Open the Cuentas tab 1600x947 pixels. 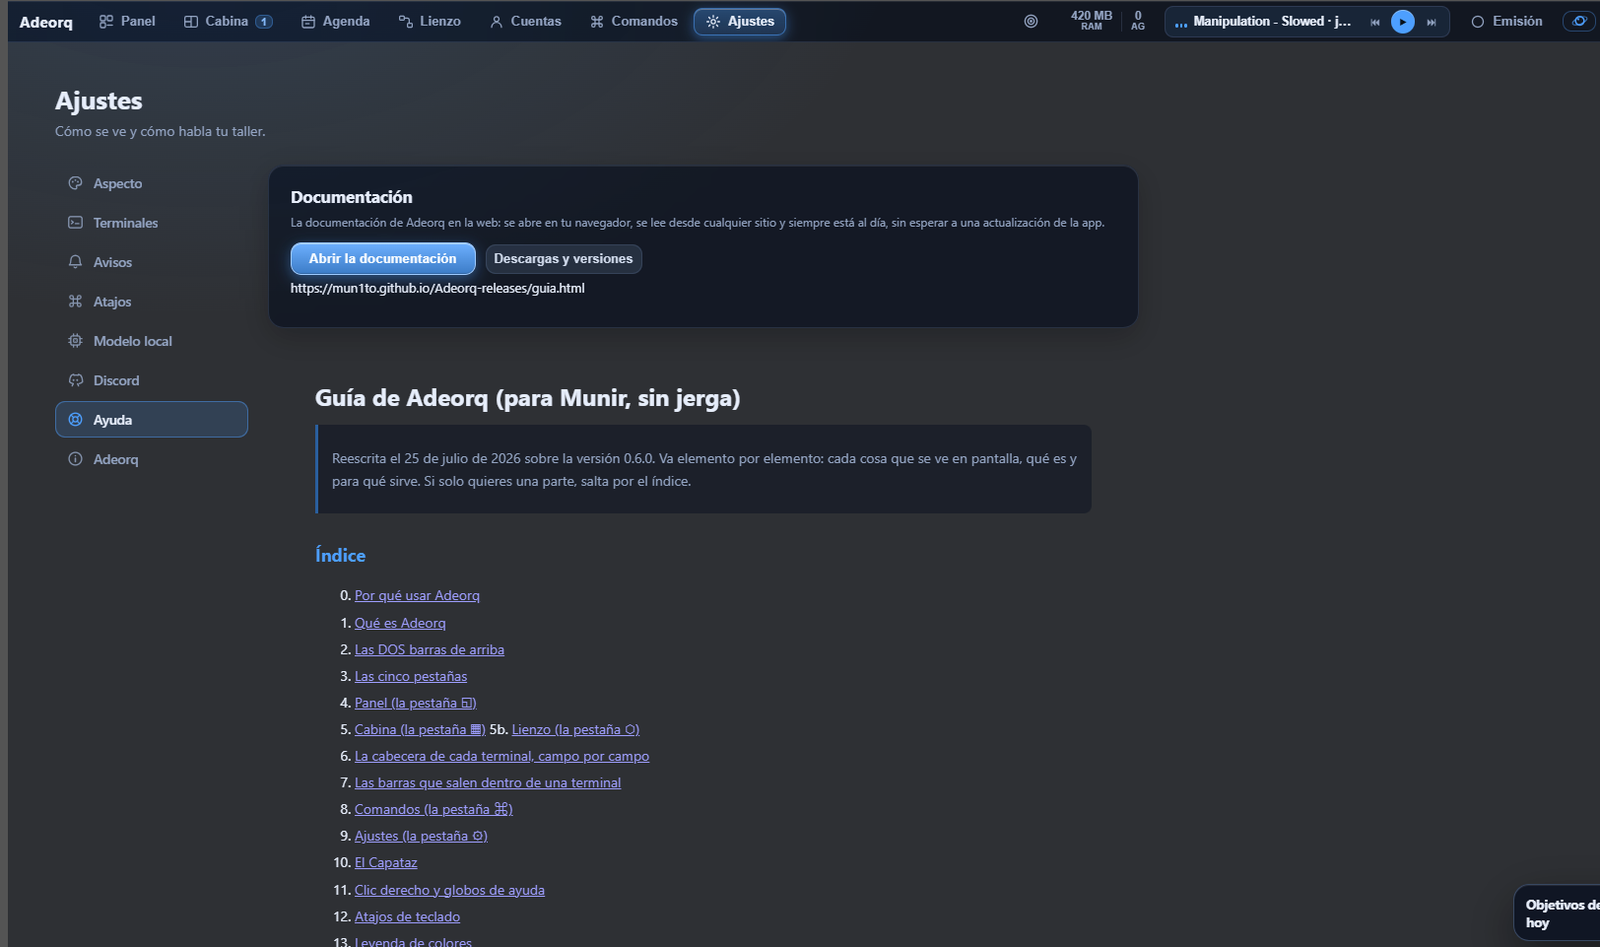tap(526, 21)
